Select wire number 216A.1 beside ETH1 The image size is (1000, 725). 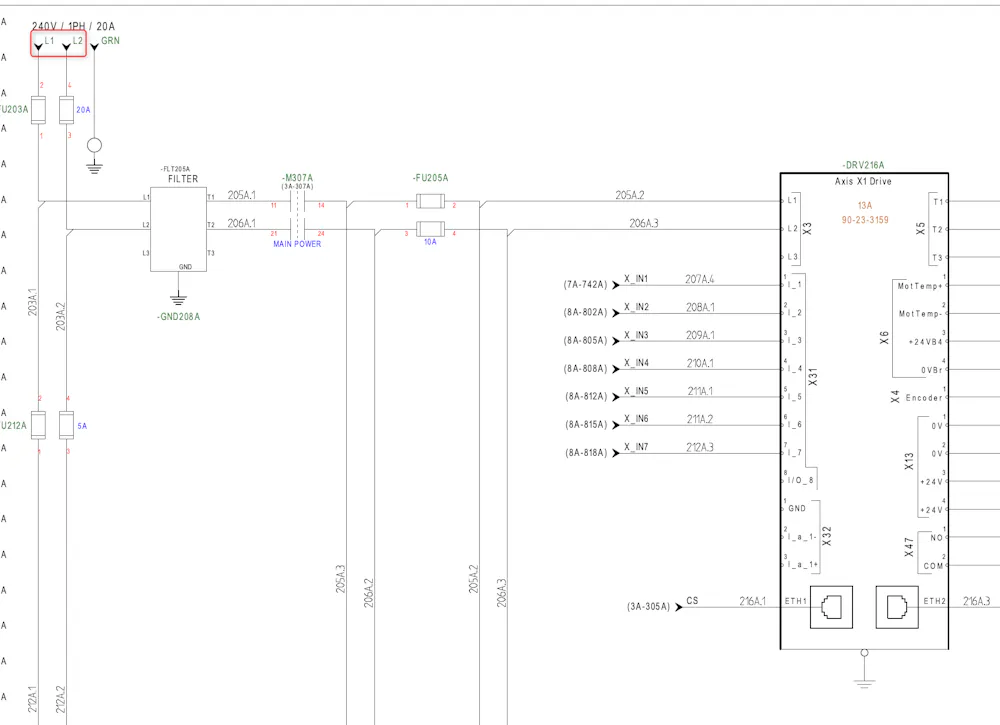coord(753,601)
